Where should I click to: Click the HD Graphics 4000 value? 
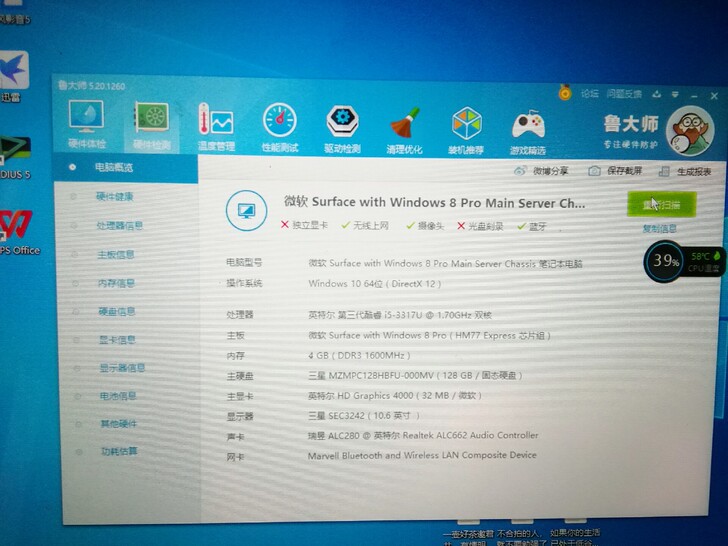[395, 396]
